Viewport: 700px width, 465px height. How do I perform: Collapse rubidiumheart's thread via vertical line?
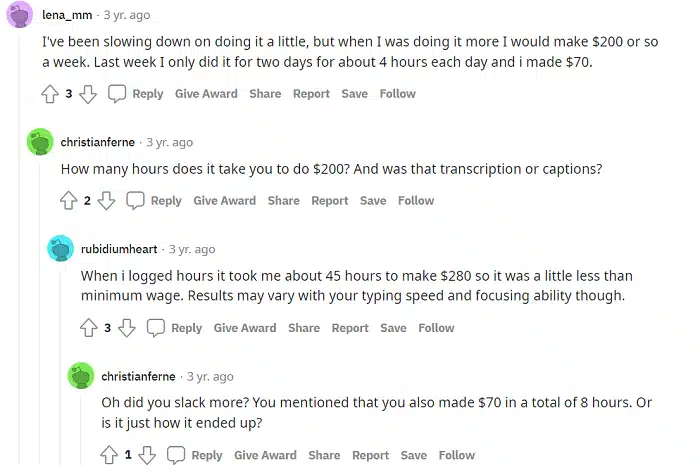pos(60,366)
